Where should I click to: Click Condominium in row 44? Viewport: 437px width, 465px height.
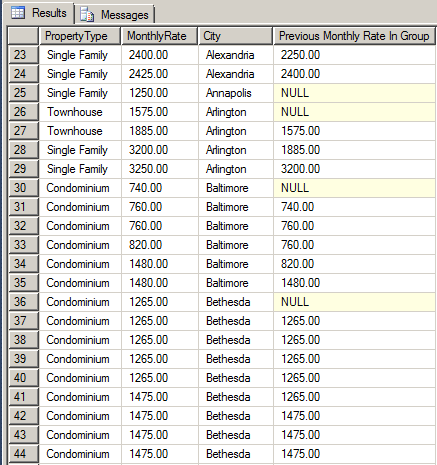[80, 454]
